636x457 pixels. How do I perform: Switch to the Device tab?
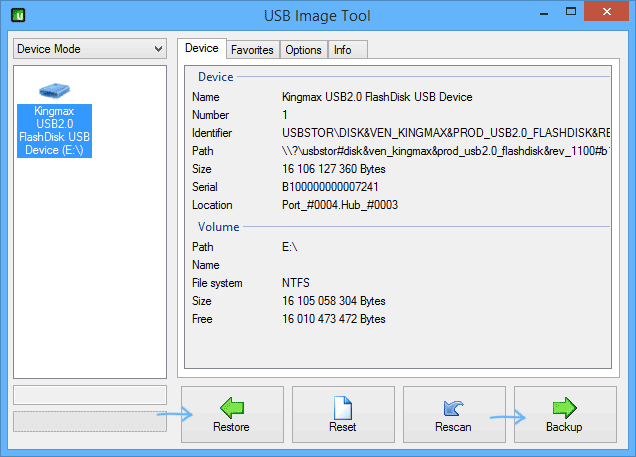pyautogui.click(x=201, y=49)
